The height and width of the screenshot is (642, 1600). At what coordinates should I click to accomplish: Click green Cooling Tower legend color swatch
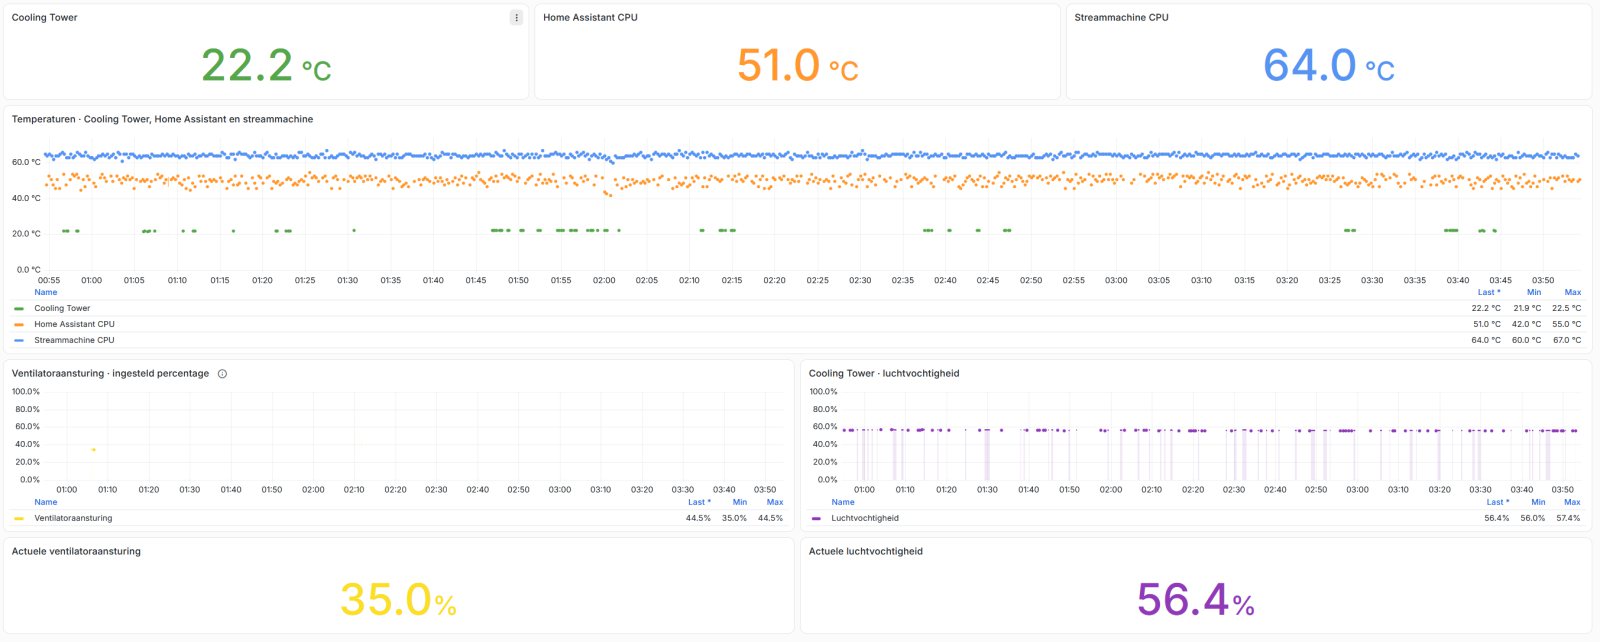19,309
